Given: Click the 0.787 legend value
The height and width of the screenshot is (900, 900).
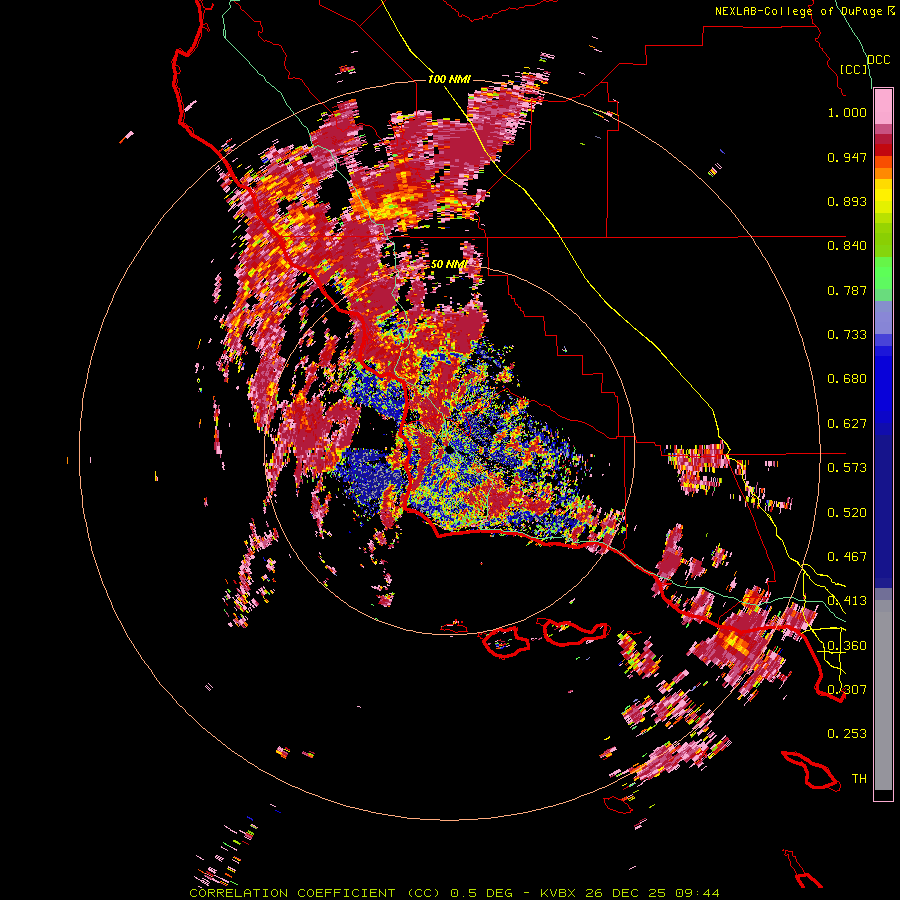Looking at the screenshot, I should click(847, 290).
